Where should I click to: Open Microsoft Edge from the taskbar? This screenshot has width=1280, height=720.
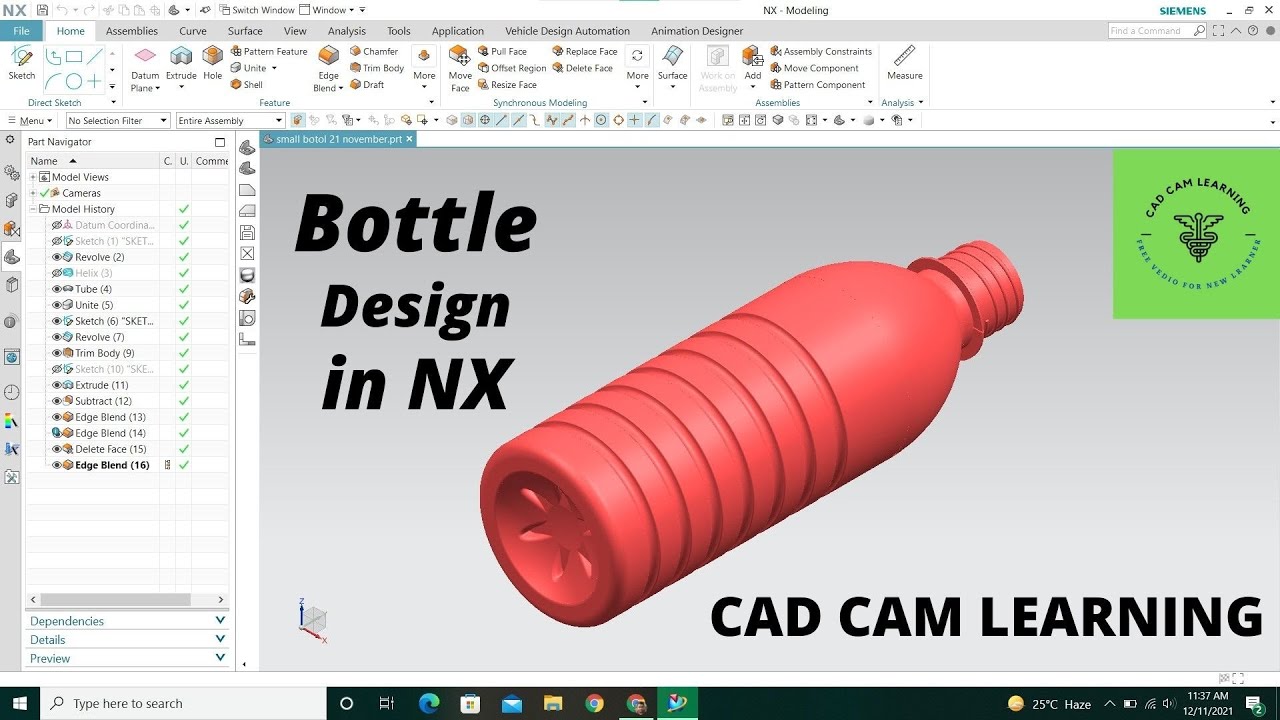[x=429, y=703]
